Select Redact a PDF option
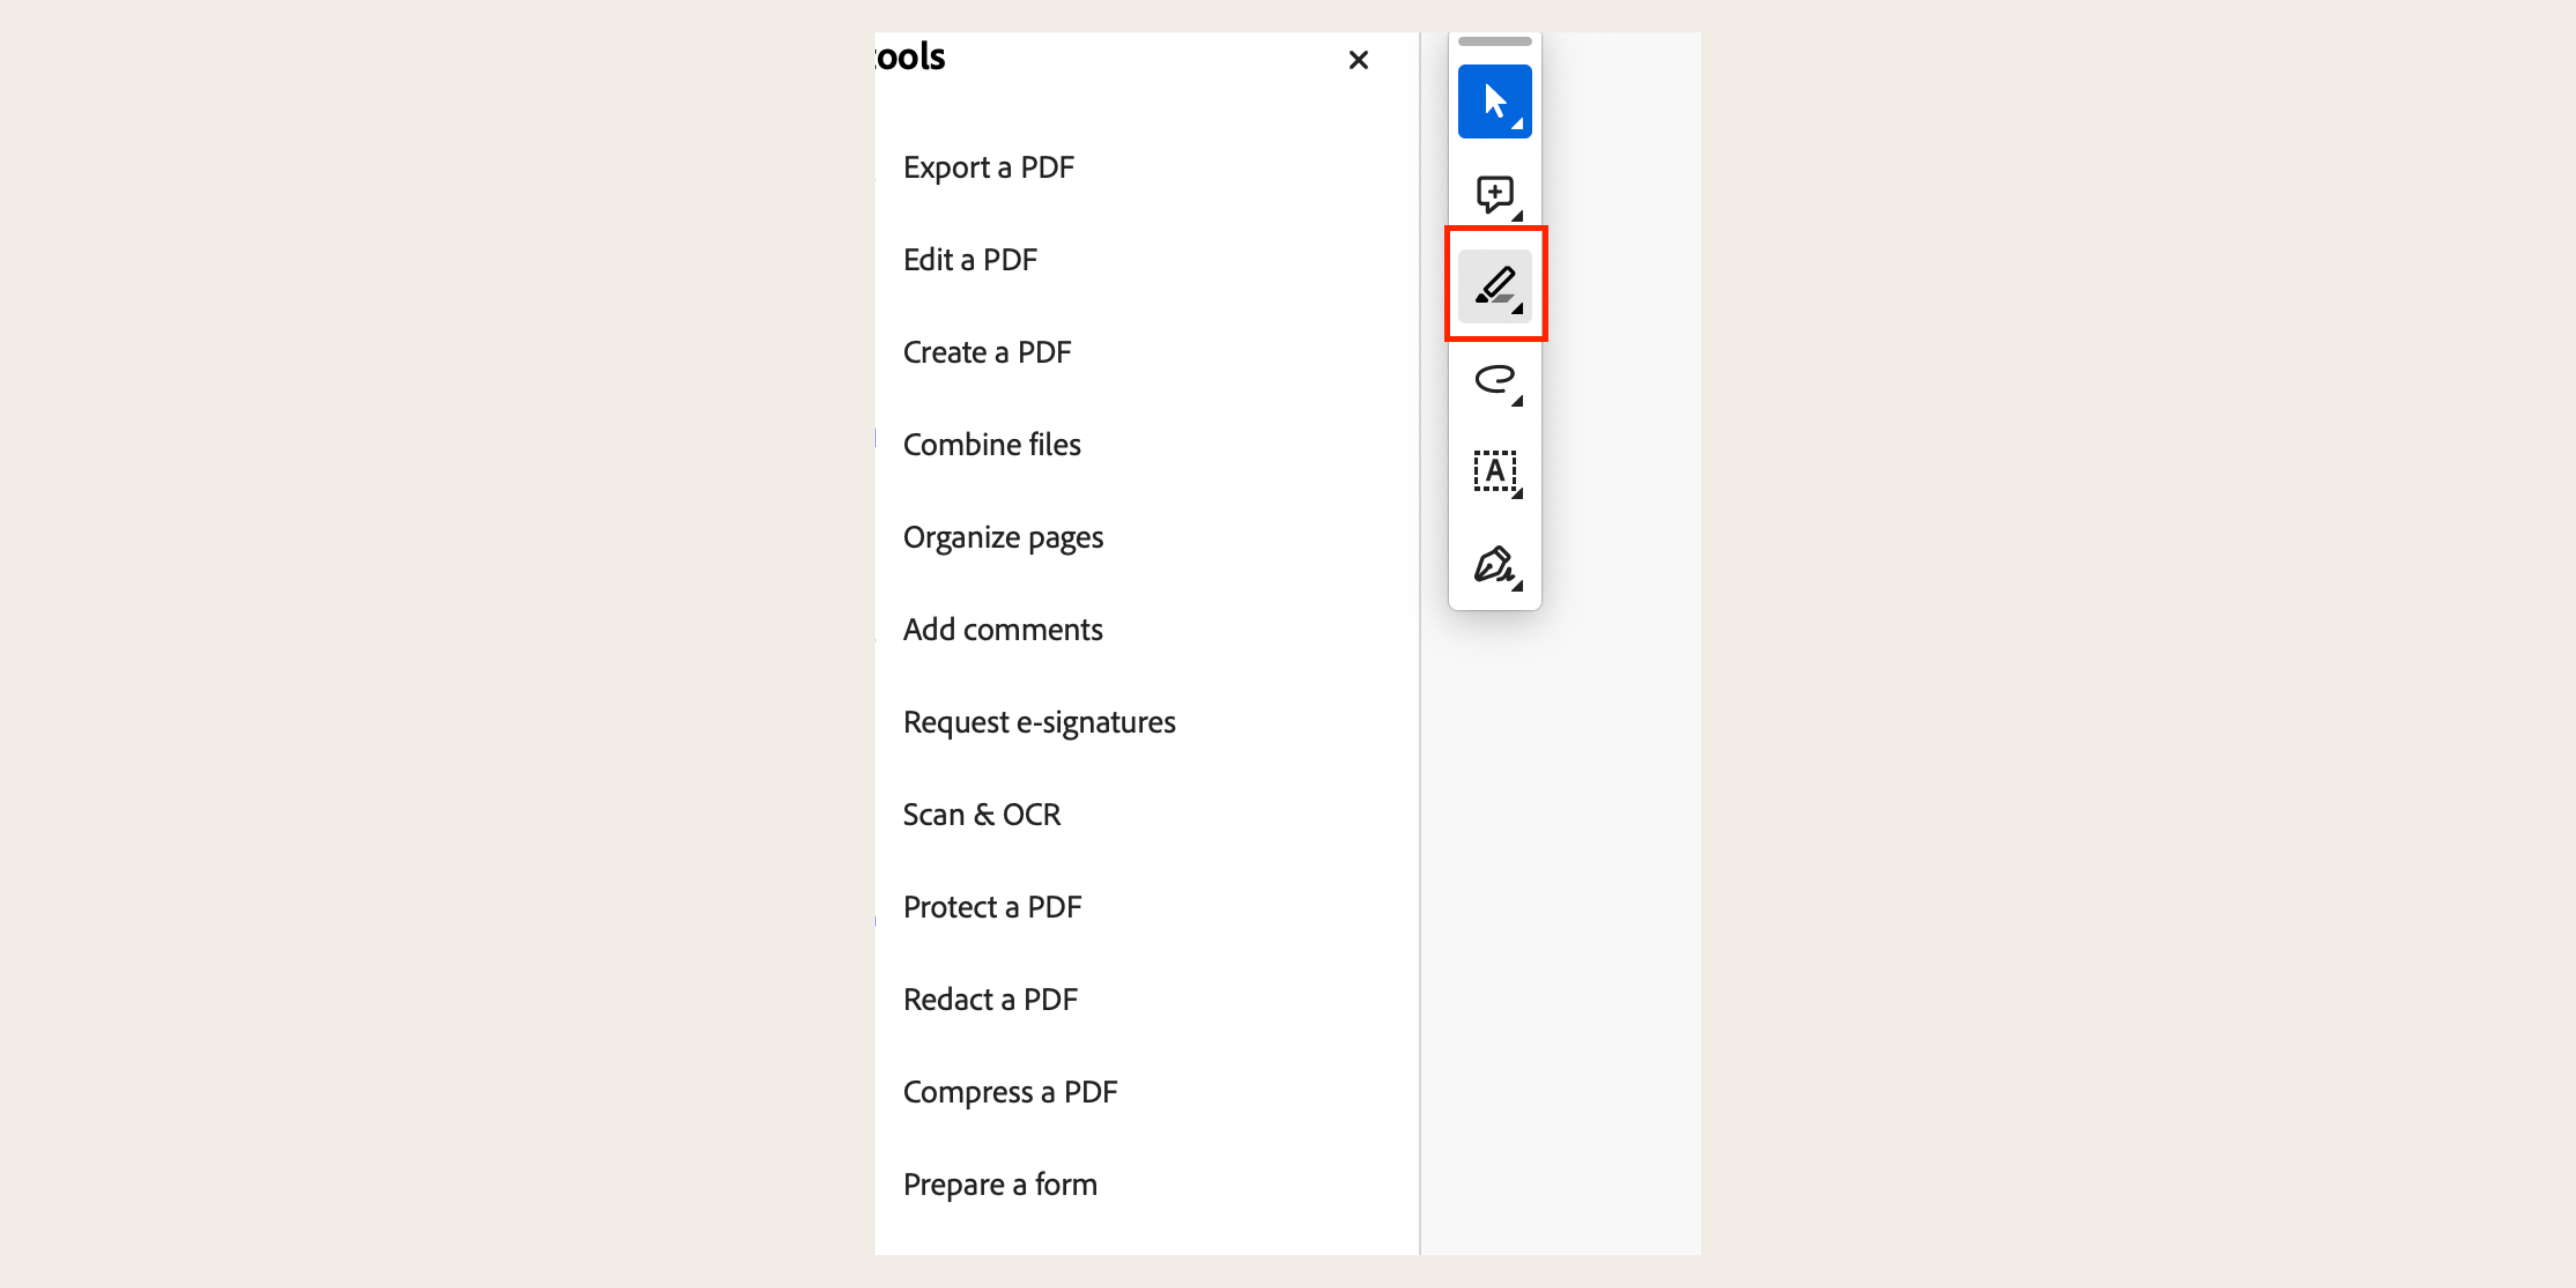Image resolution: width=2576 pixels, height=1288 pixels. [x=991, y=999]
